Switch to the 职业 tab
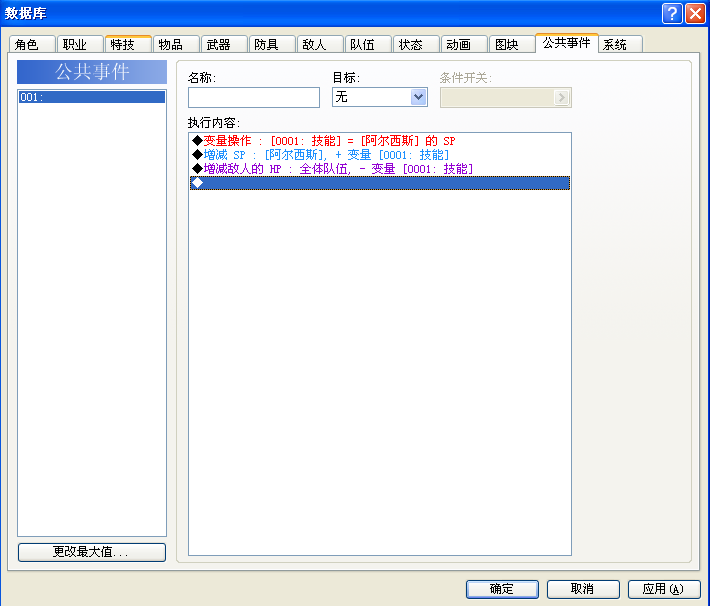The height and width of the screenshot is (606, 710). [80, 44]
